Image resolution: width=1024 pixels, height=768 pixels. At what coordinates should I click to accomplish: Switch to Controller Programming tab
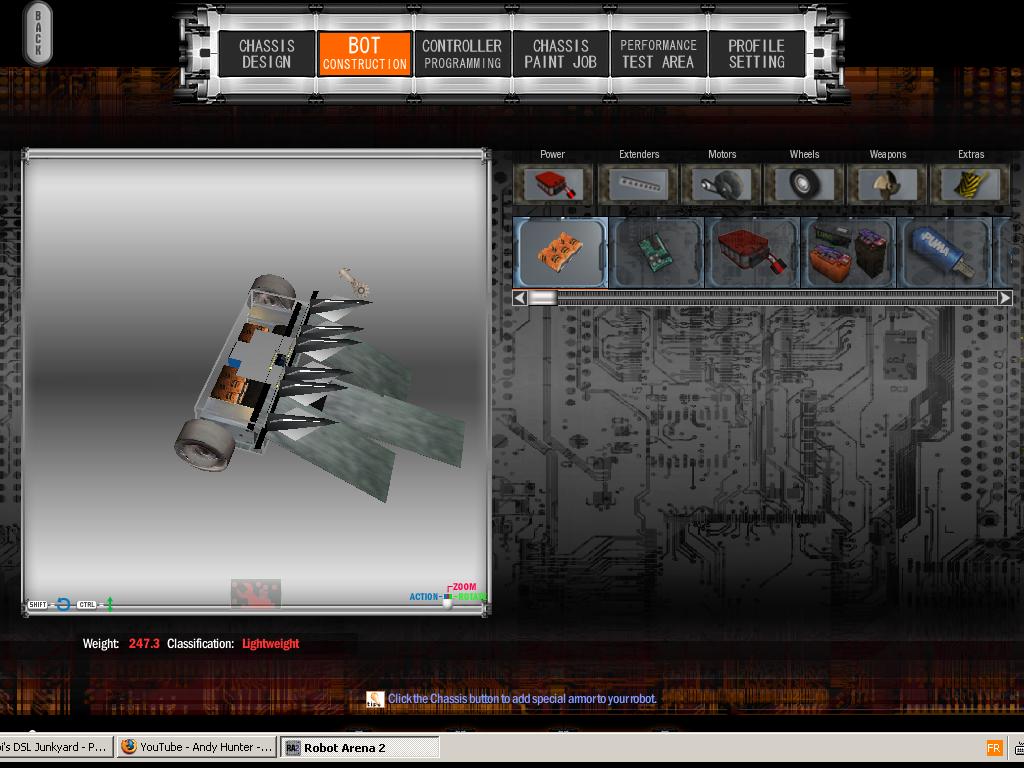(462, 54)
